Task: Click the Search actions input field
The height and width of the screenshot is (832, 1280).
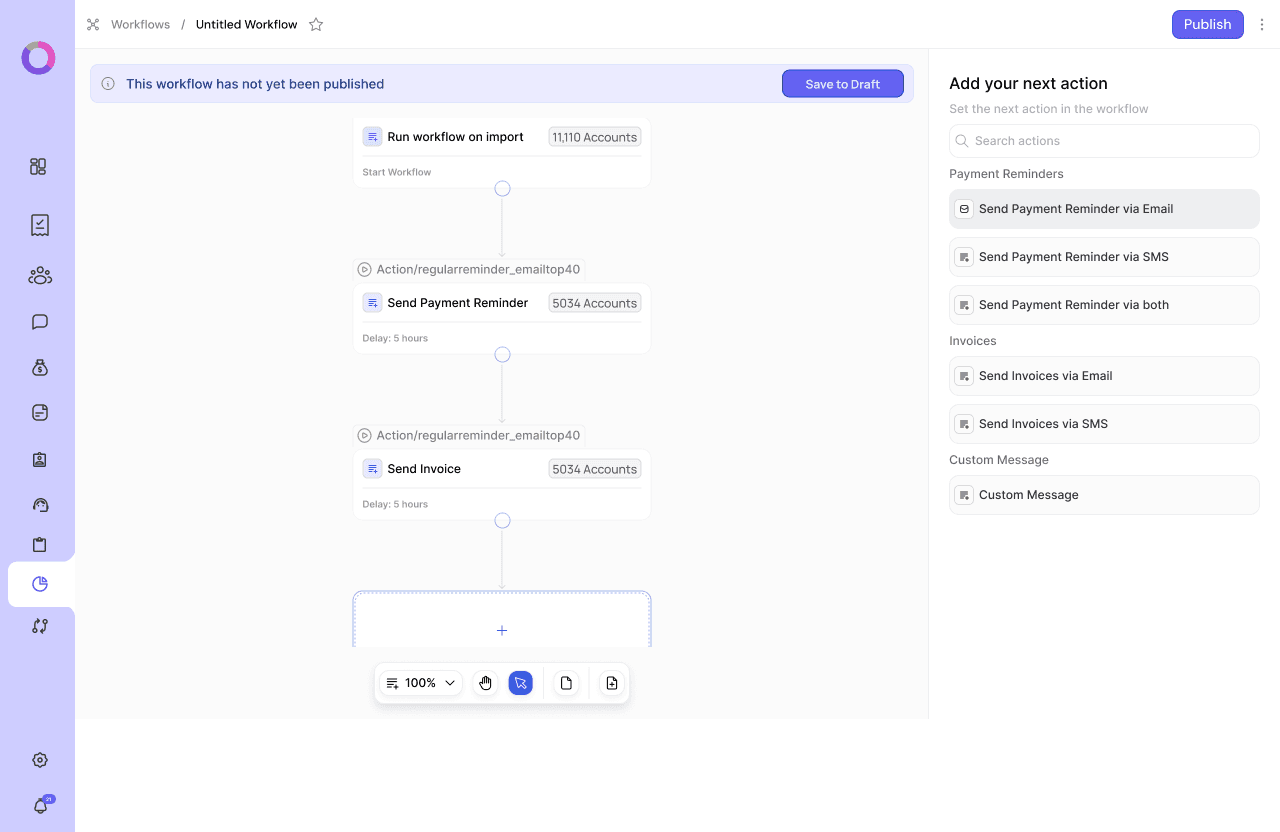Action: [x=1104, y=141]
